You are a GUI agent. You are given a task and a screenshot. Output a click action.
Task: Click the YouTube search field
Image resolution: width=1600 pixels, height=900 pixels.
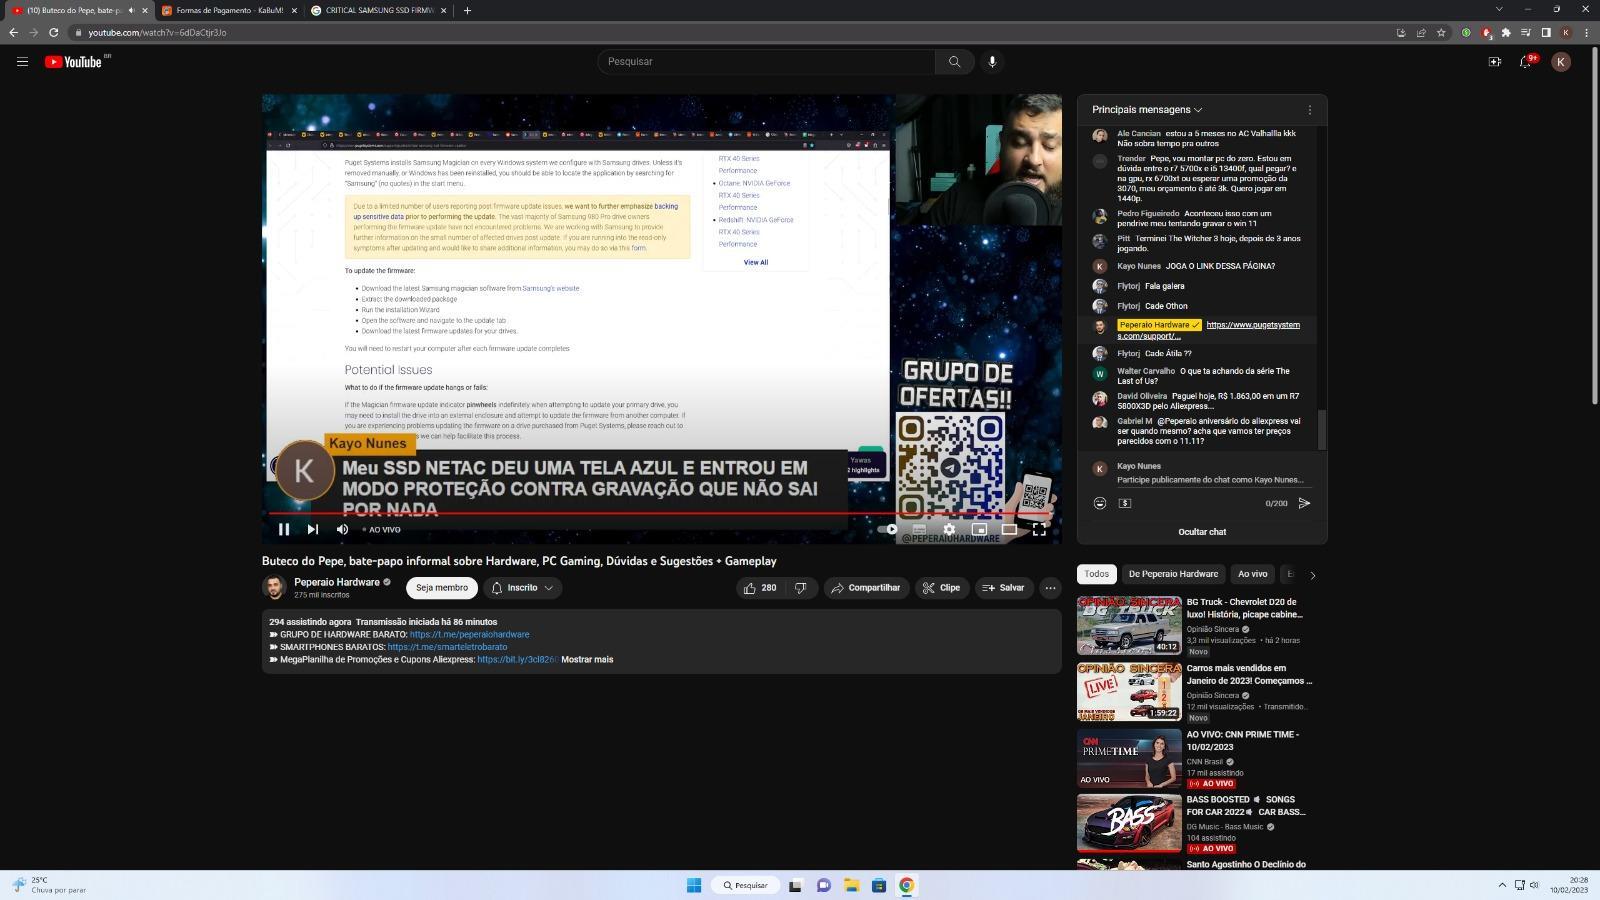click(x=766, y=62)
